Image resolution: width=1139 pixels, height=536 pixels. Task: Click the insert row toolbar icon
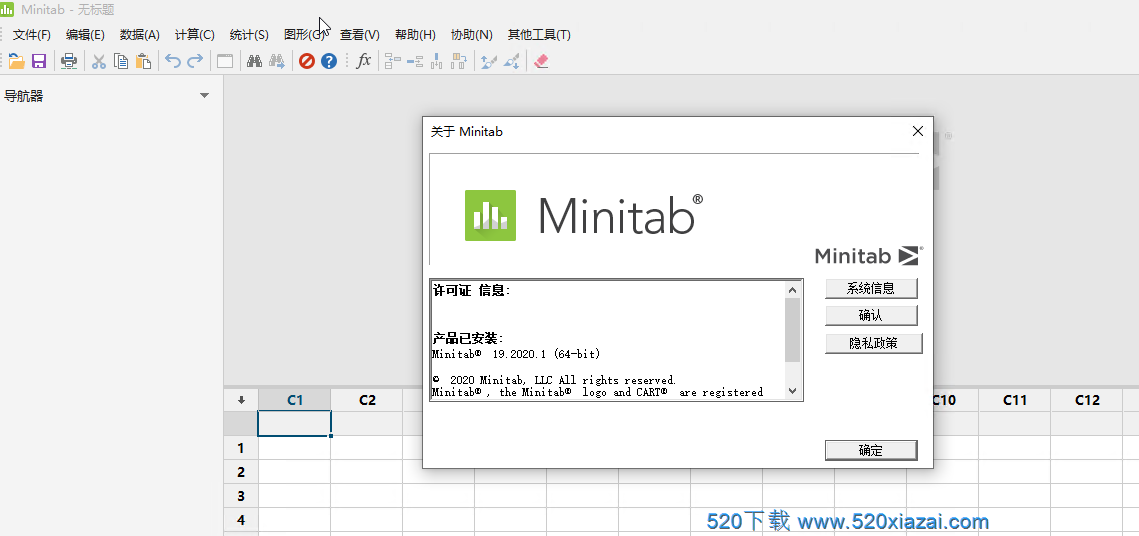416,61
